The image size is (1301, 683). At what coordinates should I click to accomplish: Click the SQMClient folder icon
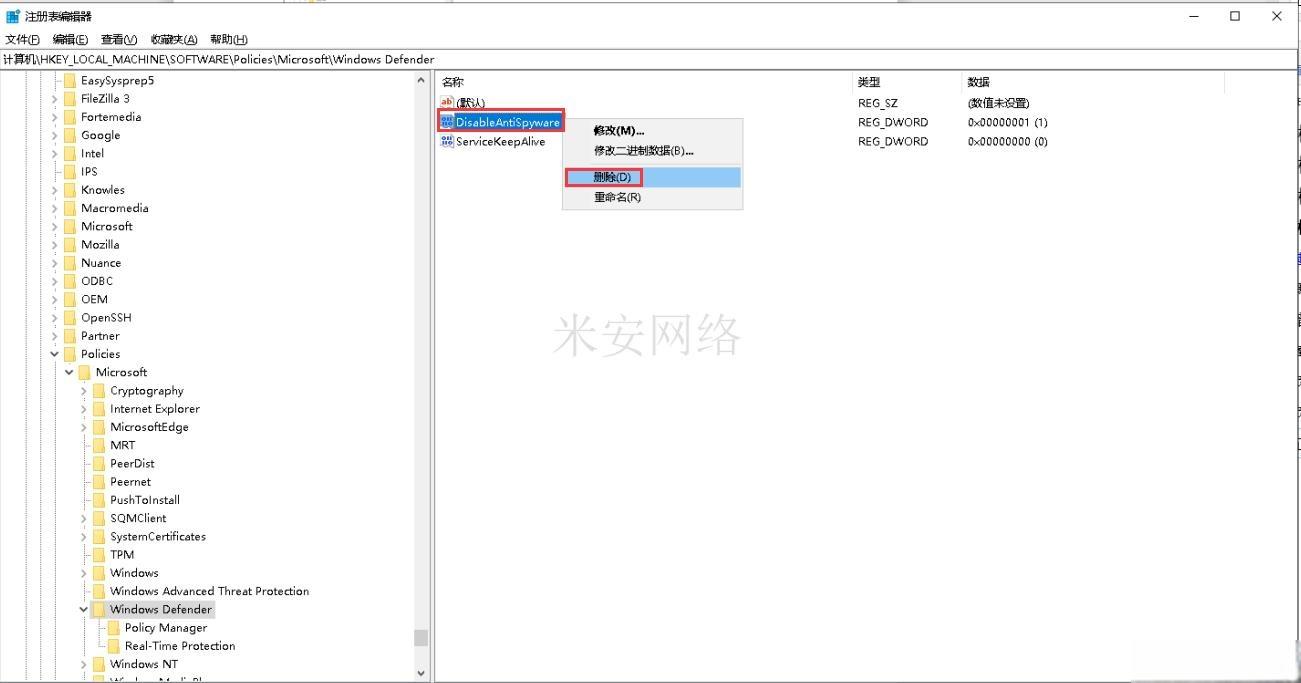pyautogui.click(x=99, y=518)
